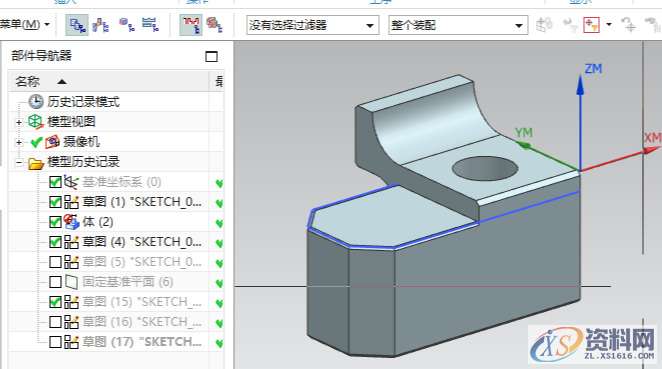Click the red snap point icon
662x369 pixels.
(x=591, y=25)
